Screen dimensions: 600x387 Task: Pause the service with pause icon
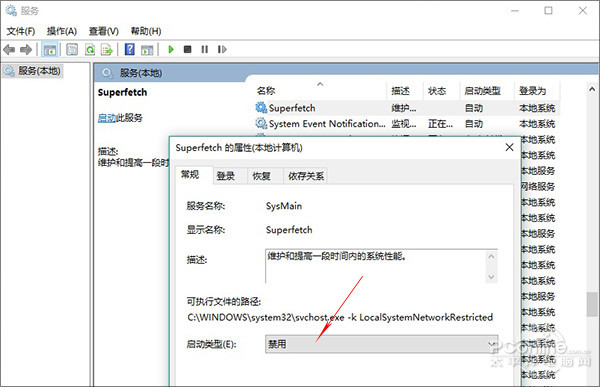pyautogui.click(x=205, y=49)
